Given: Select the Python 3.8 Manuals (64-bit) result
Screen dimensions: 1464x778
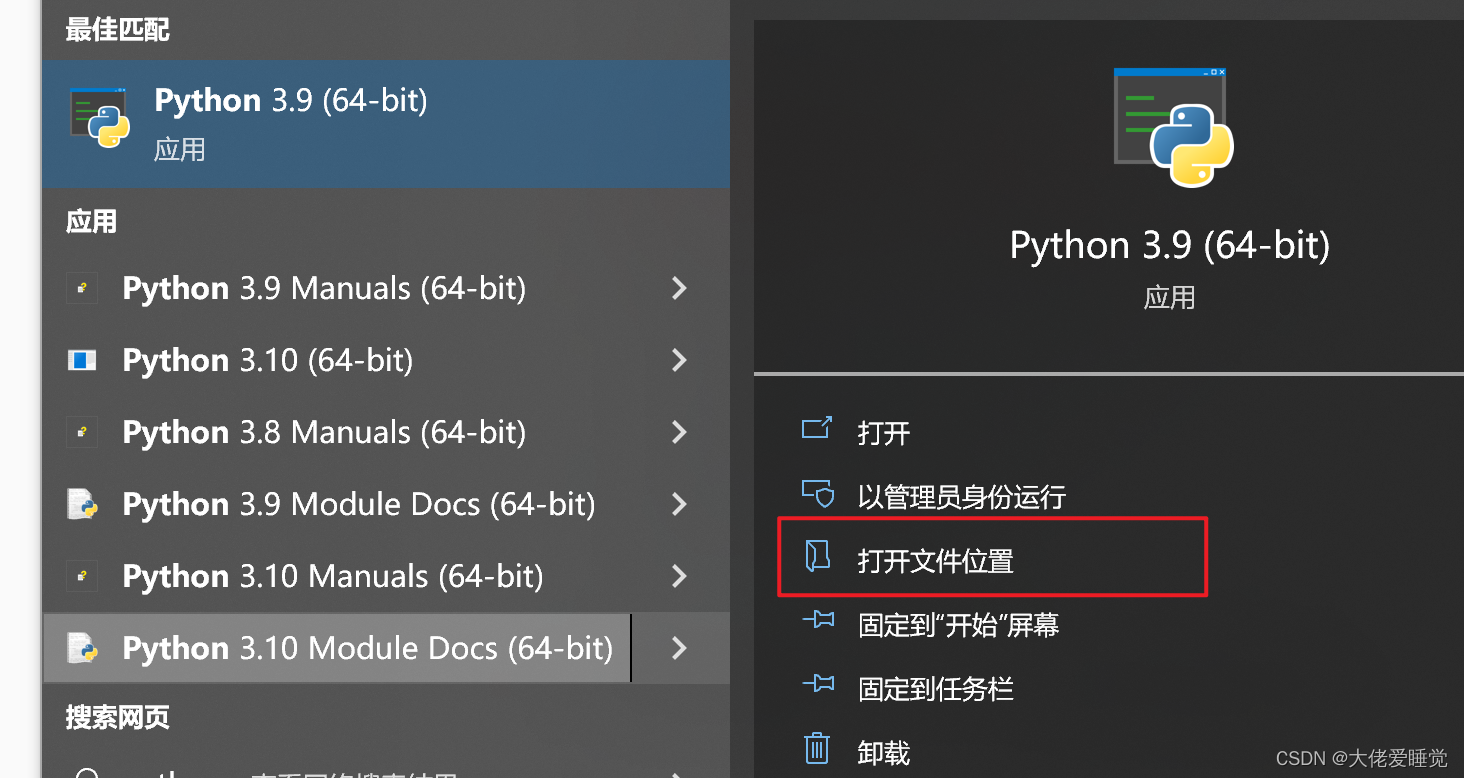Looking at the screenshot, I should (324, 433).
